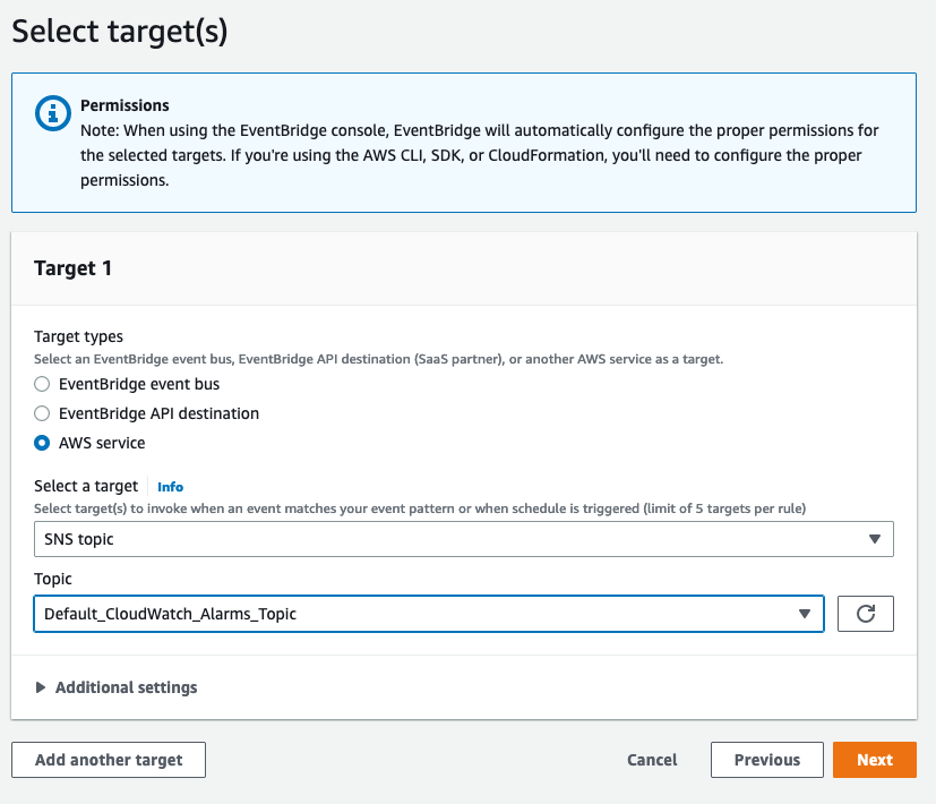Choose EventBridge API destination as target type
936x804 pixels.
click(41, 413)
